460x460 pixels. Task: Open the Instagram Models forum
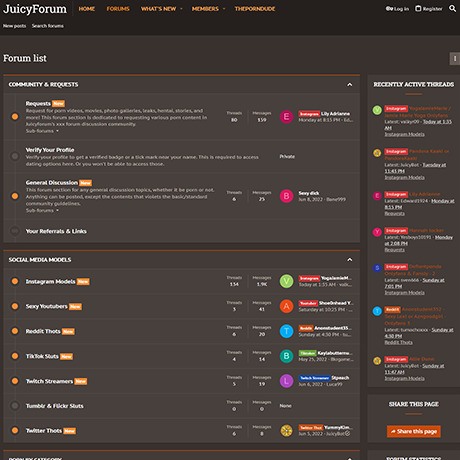coord(50,282)
